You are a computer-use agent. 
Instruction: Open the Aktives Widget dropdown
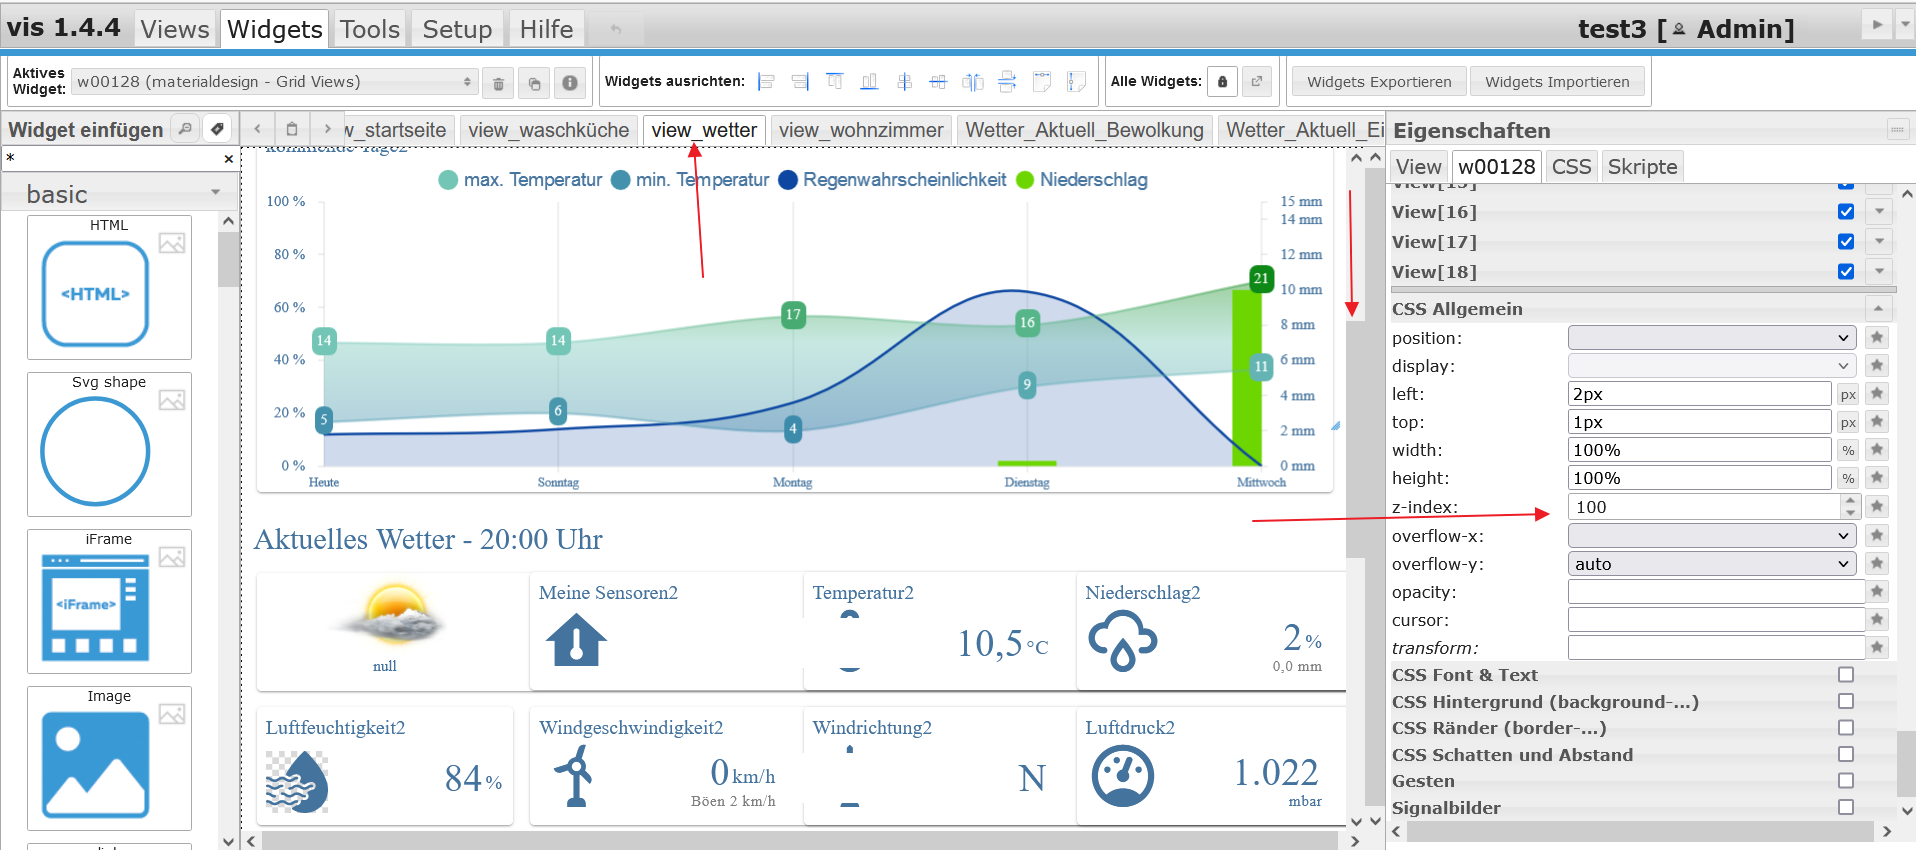click(x=274, y=82)
